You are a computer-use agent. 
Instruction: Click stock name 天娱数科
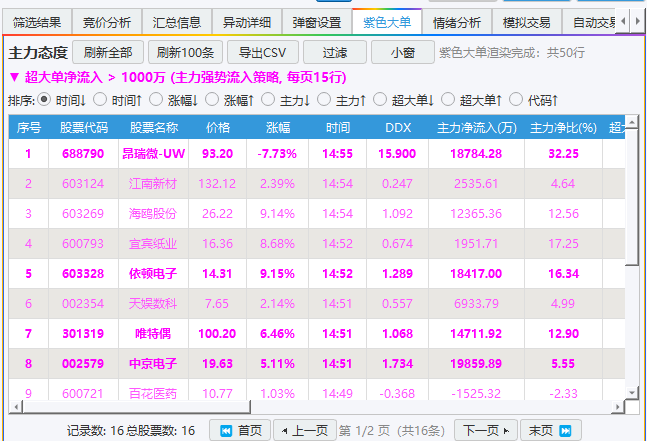point(153,304)
